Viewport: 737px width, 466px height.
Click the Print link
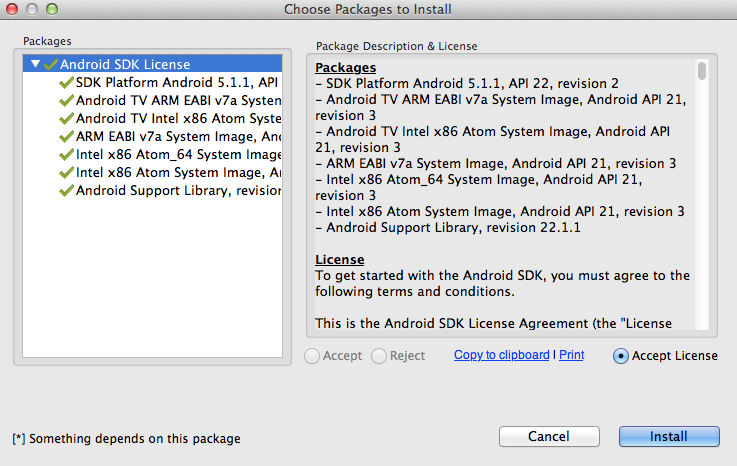pyautogui.click(x=572, y=355)
